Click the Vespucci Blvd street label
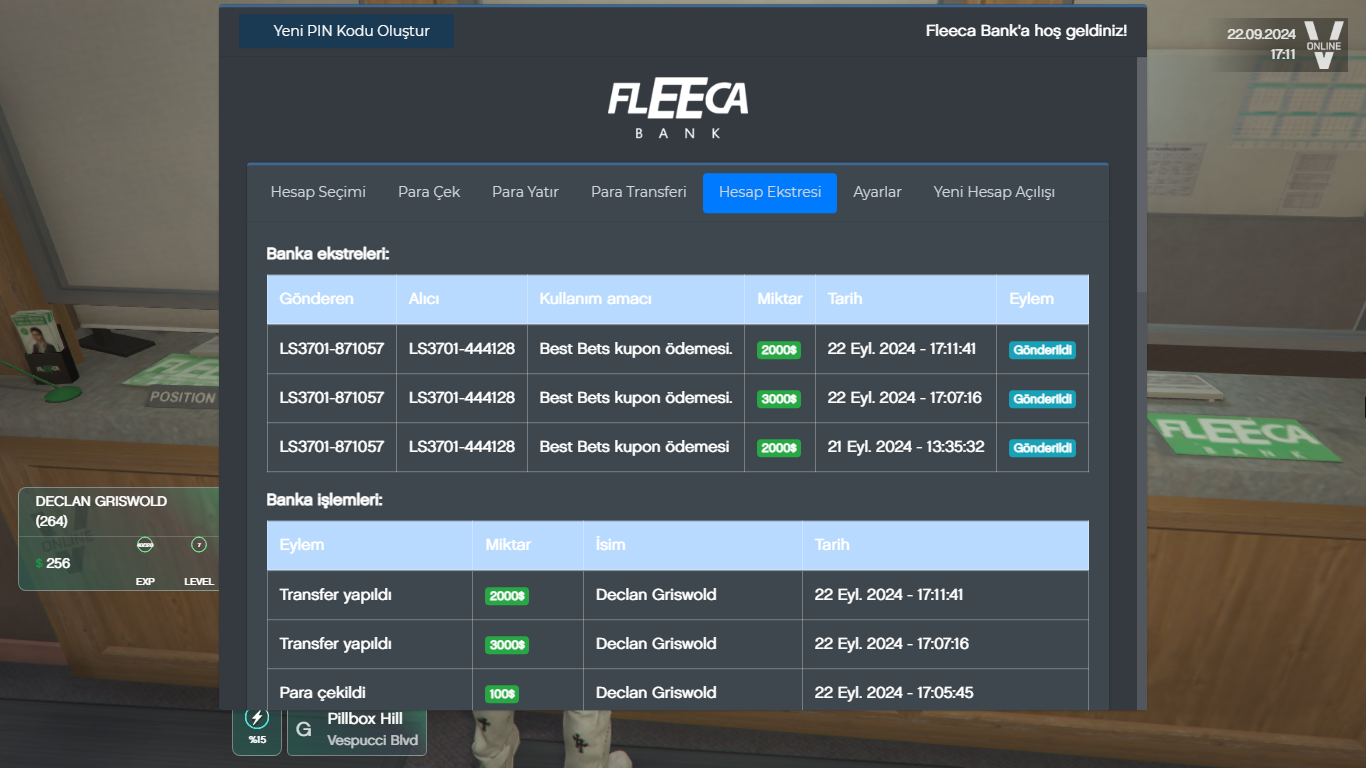The image size is (1366, 768). [x=373, y=742]
